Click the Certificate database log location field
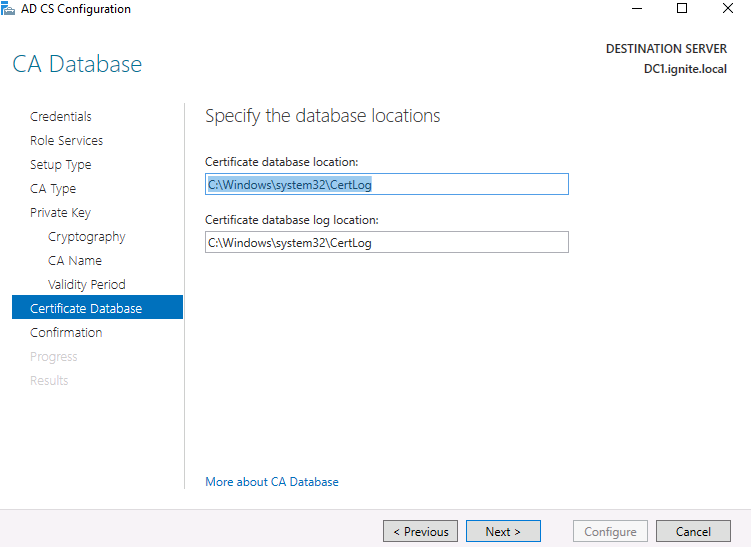The height and width of the screenshot is (547, 751). tap(386, 243)
